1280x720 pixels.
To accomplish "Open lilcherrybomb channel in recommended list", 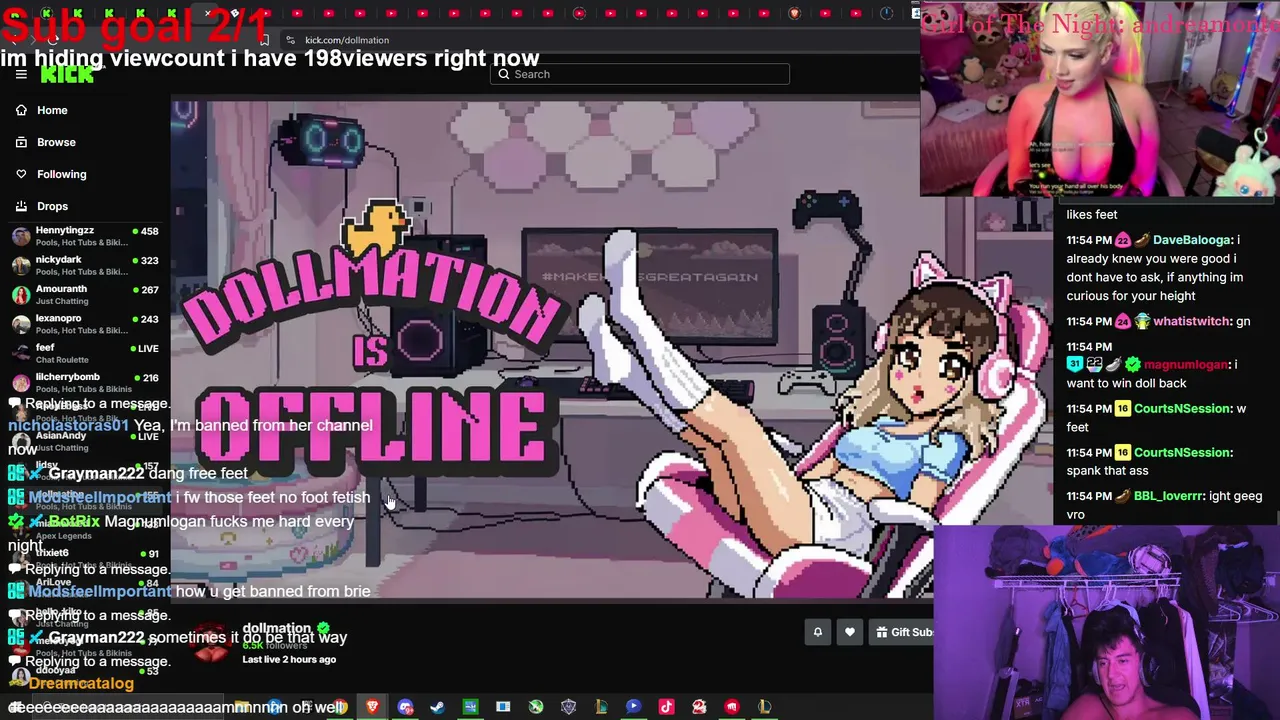I will coord(85,381).
